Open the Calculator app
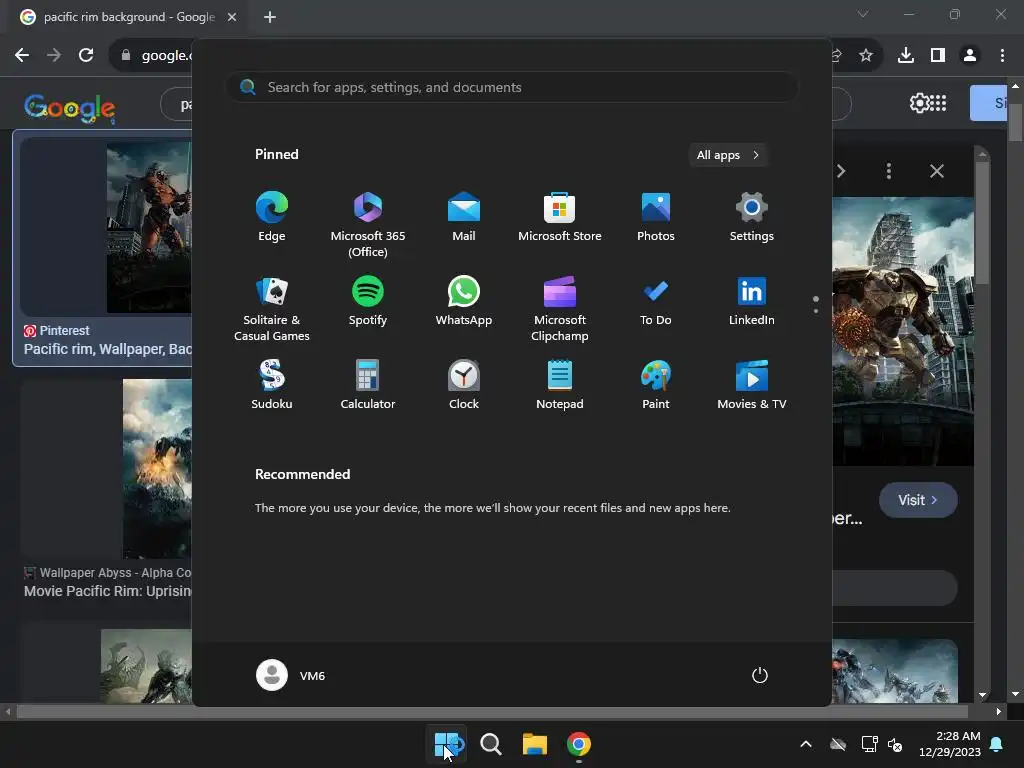 (368, 385)
